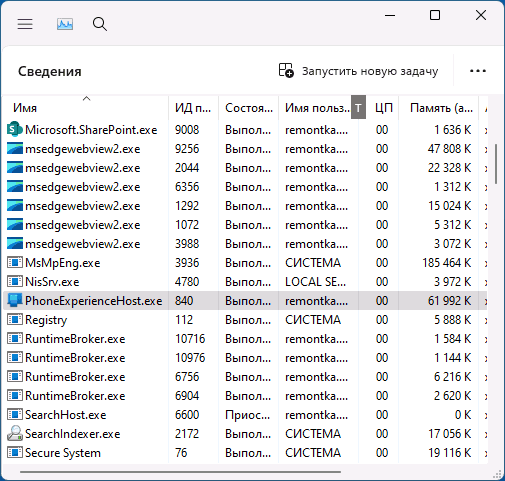Select the SearchIndexer.exe process name
Image resolution: width=505 pixels, height=481 pixels.
73,434
